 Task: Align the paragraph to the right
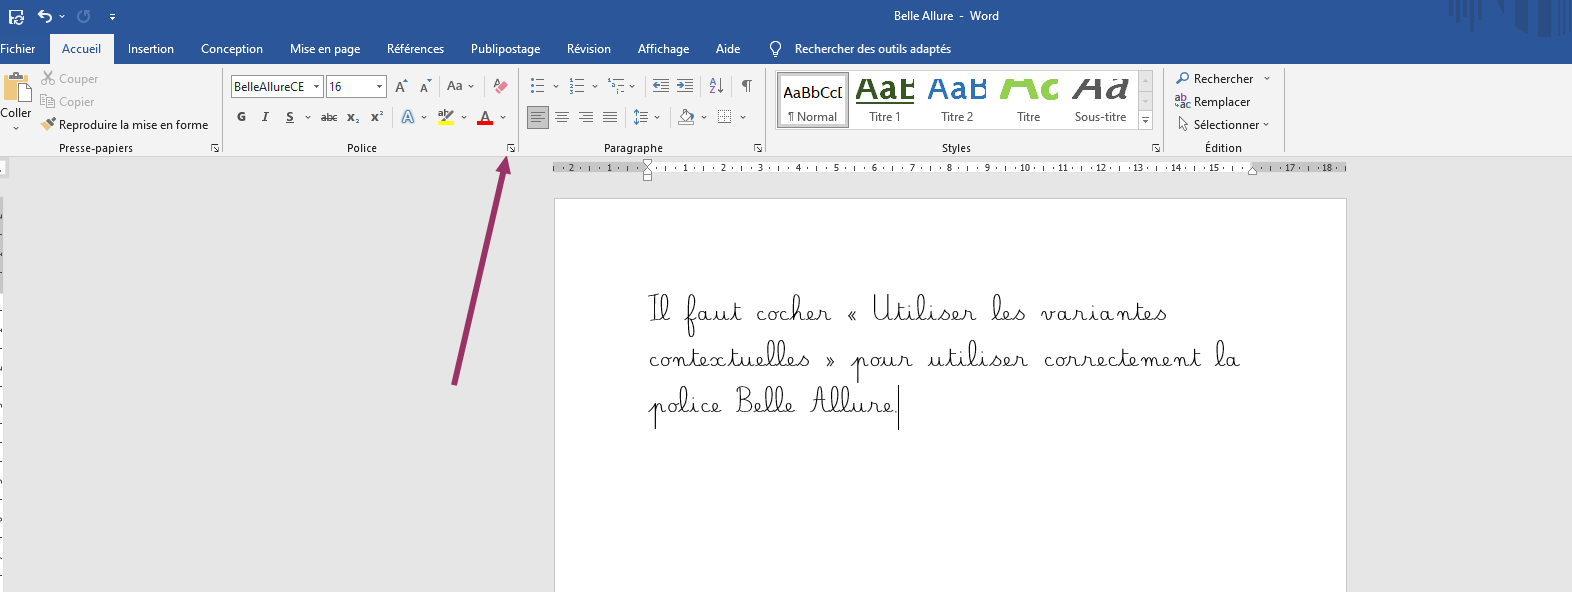click(586, 117)
